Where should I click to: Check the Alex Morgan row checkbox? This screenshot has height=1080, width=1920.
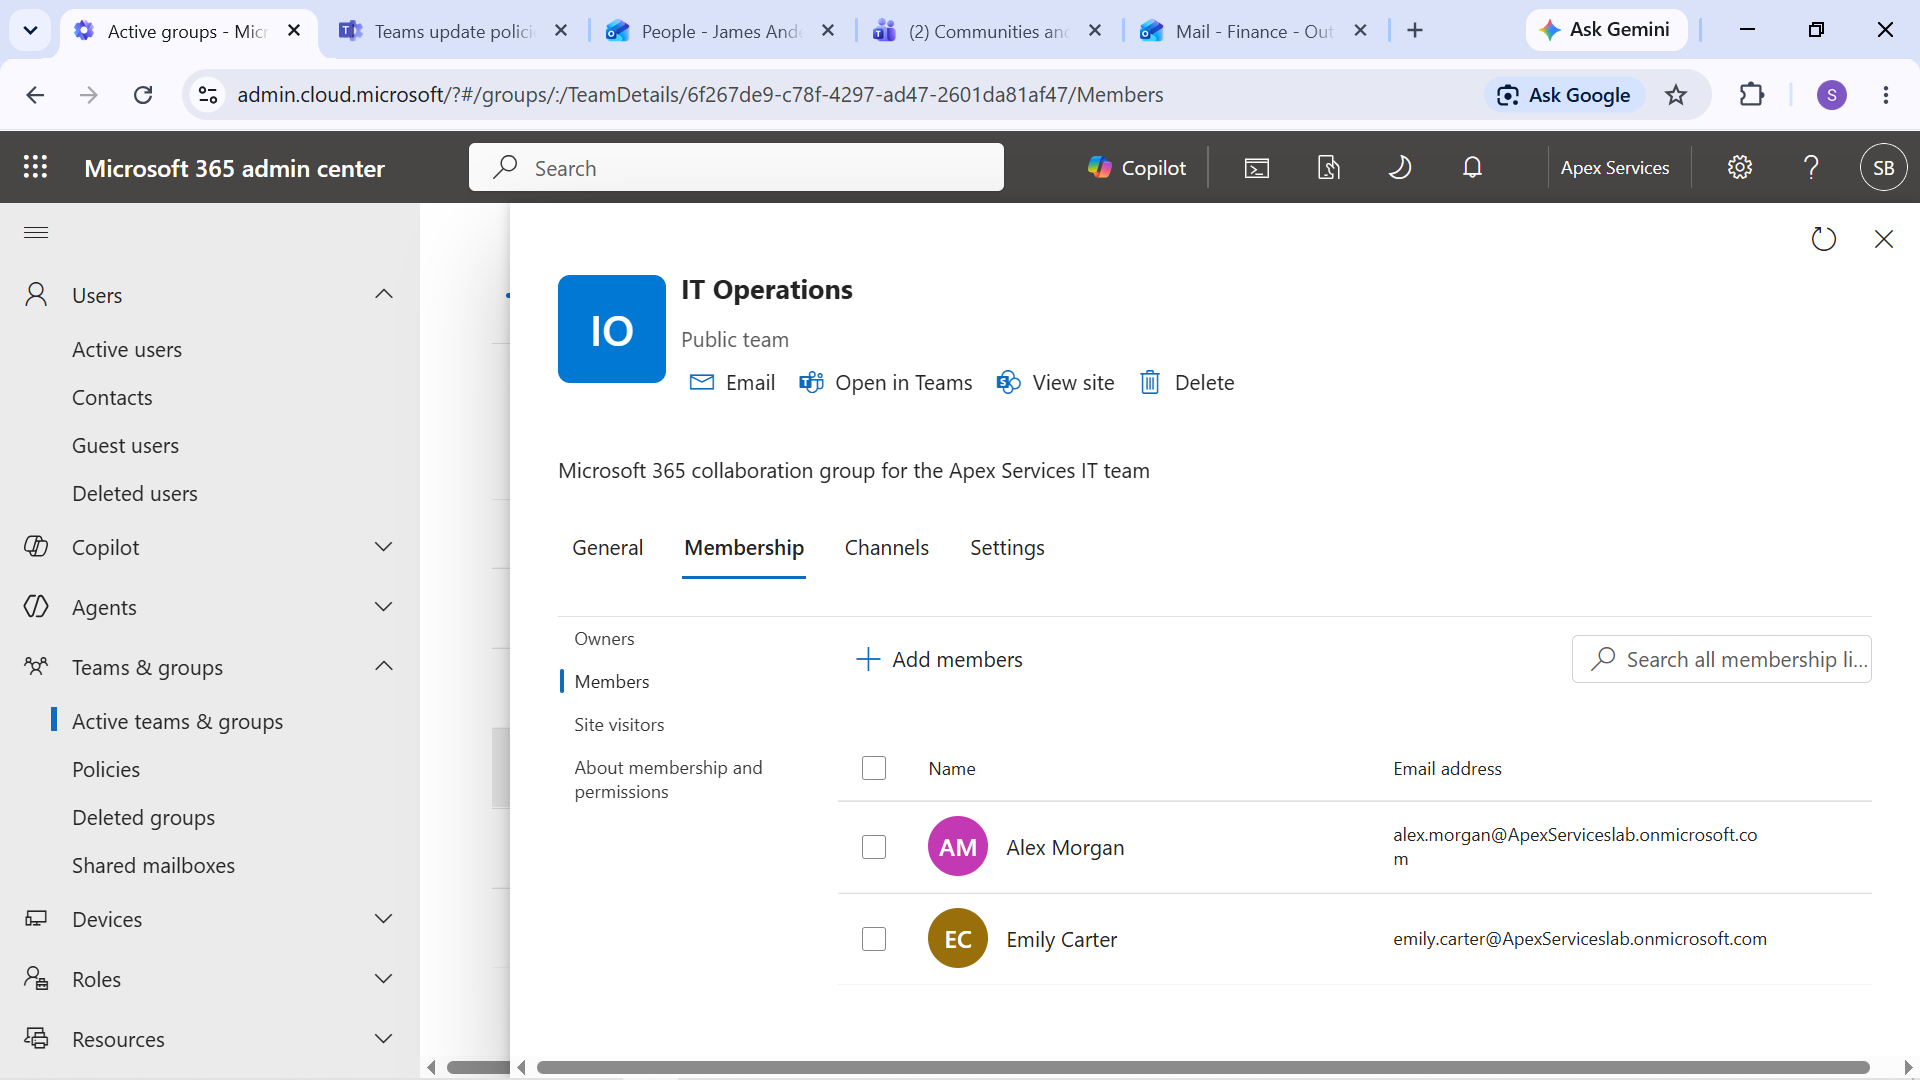coord(874,847)
